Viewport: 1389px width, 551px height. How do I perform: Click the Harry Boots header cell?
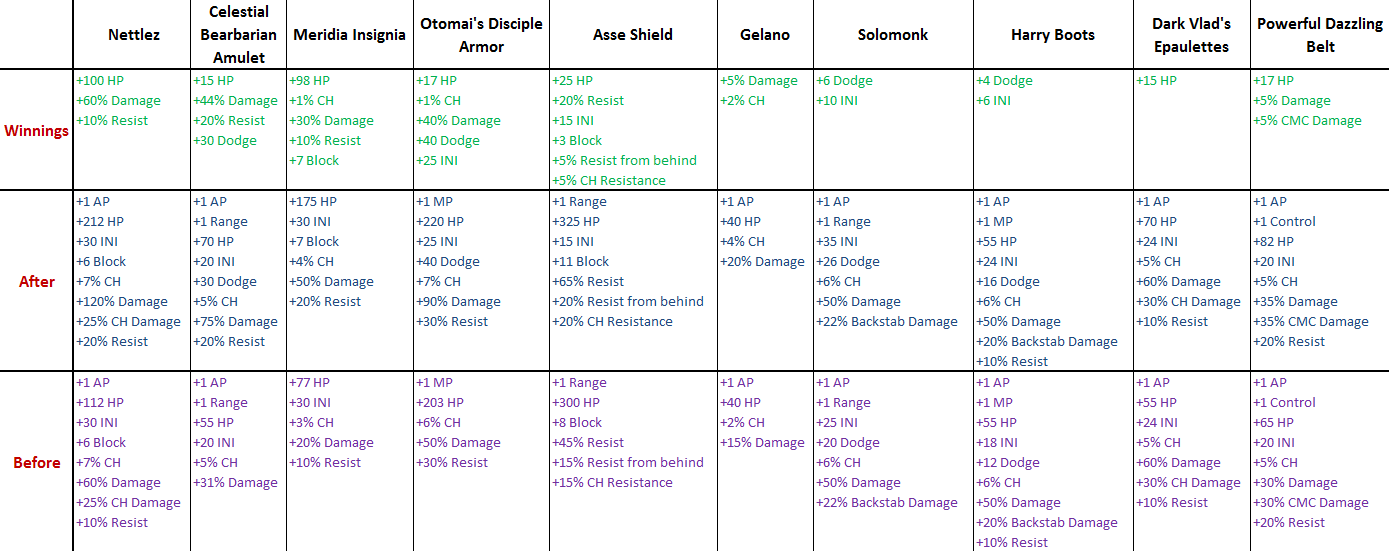[x=1053, y=34]
